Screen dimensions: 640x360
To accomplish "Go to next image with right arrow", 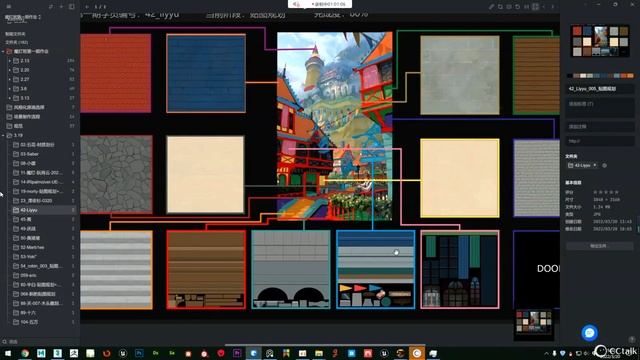I will (x=553, y=7).
